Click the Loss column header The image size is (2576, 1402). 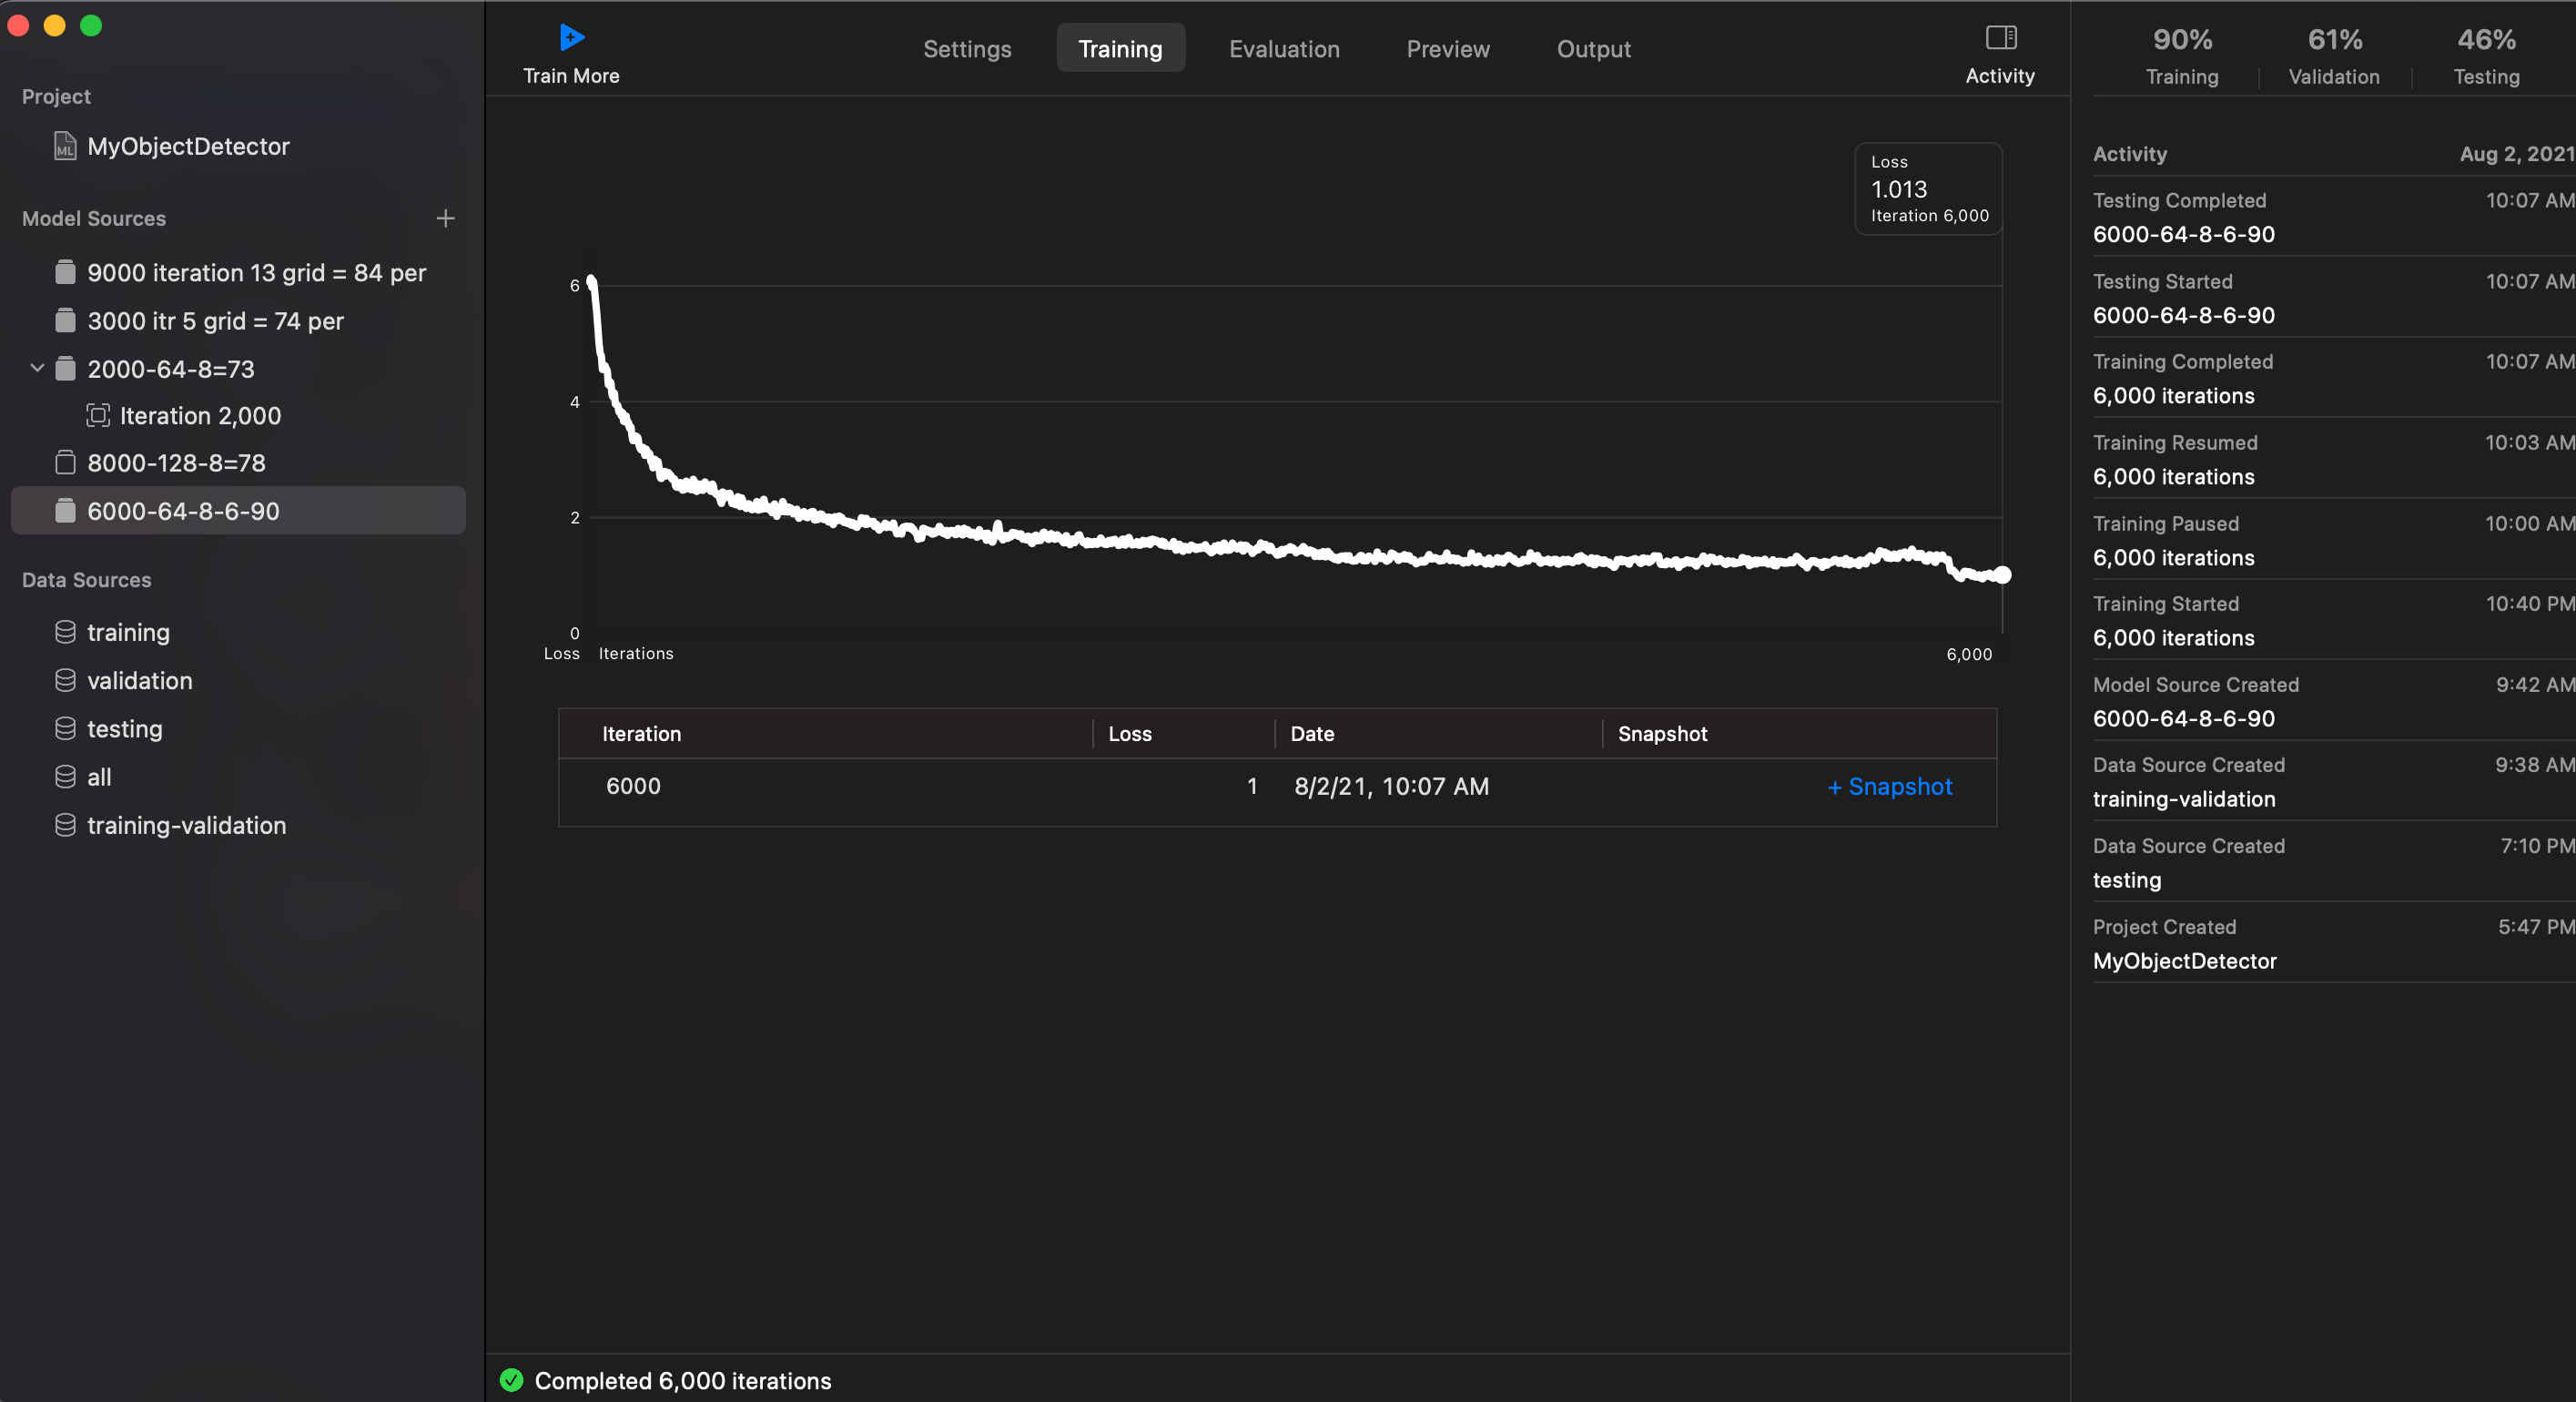click(x=1129, y=734)
